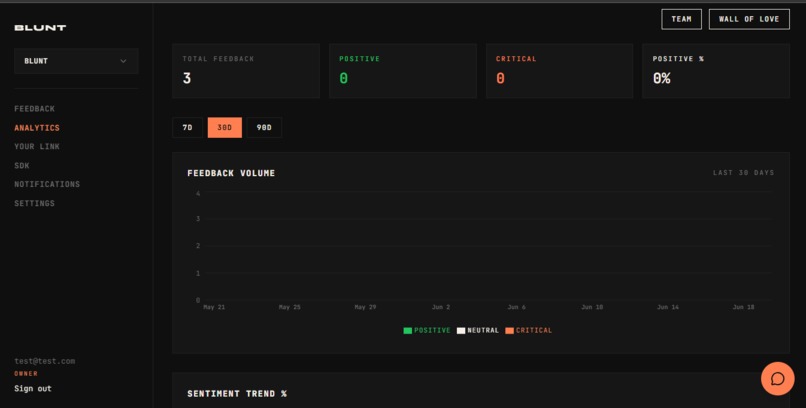Click the Jun 14 axis label
The height and width of the screenshot is (408, 806).
click(668, 307)
